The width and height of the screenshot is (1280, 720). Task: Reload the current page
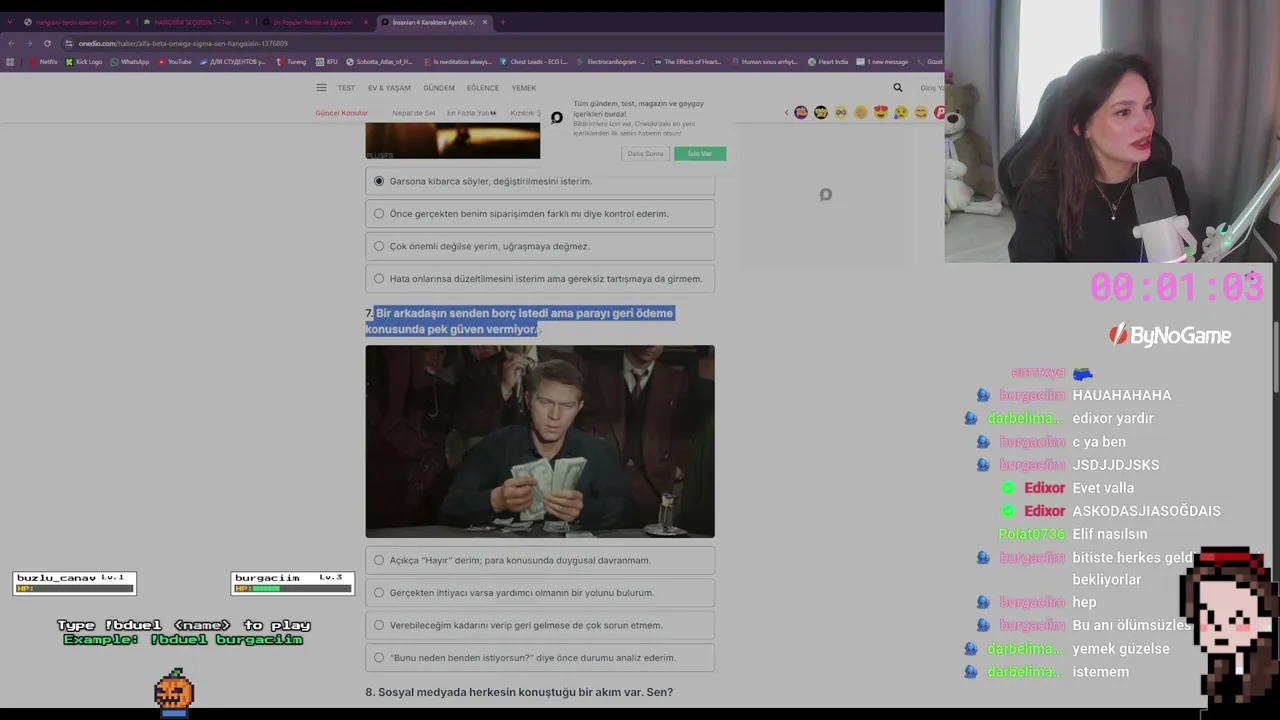click(47, 43)
